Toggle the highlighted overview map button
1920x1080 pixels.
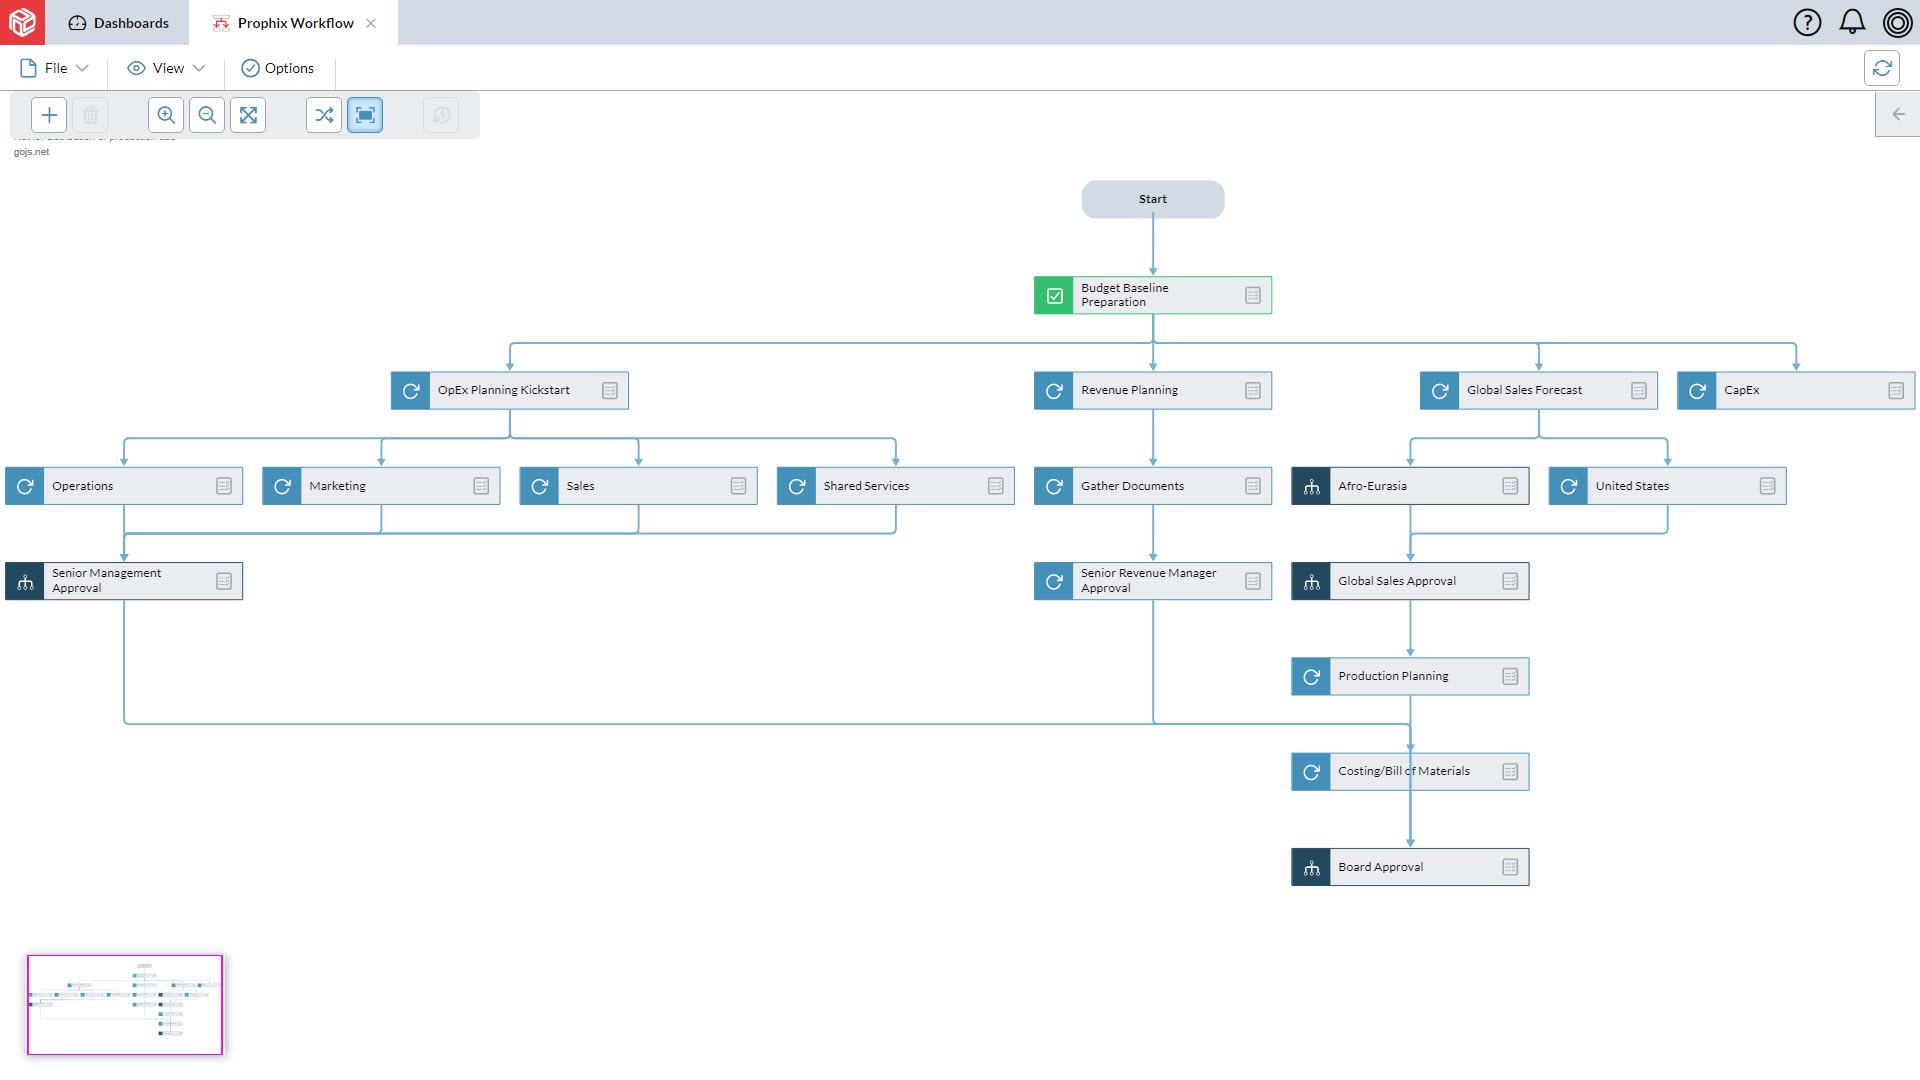click(x=365, y=115)
